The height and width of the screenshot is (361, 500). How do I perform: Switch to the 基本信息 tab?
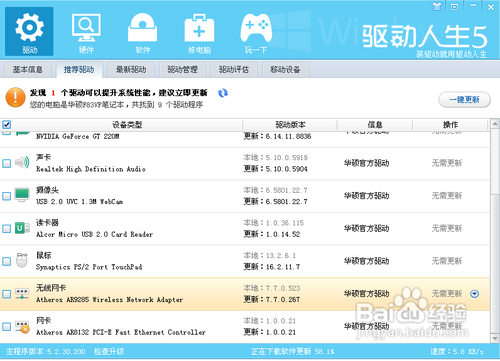[28, 69]
